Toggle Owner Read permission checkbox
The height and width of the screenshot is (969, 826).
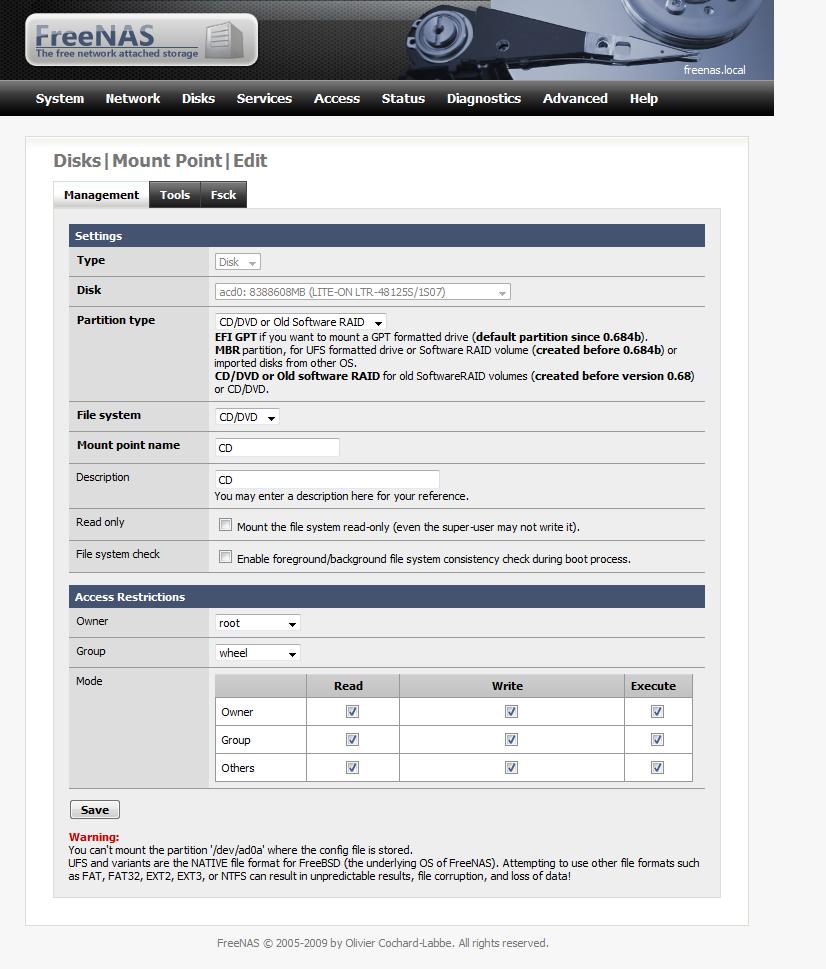(352, 712)
